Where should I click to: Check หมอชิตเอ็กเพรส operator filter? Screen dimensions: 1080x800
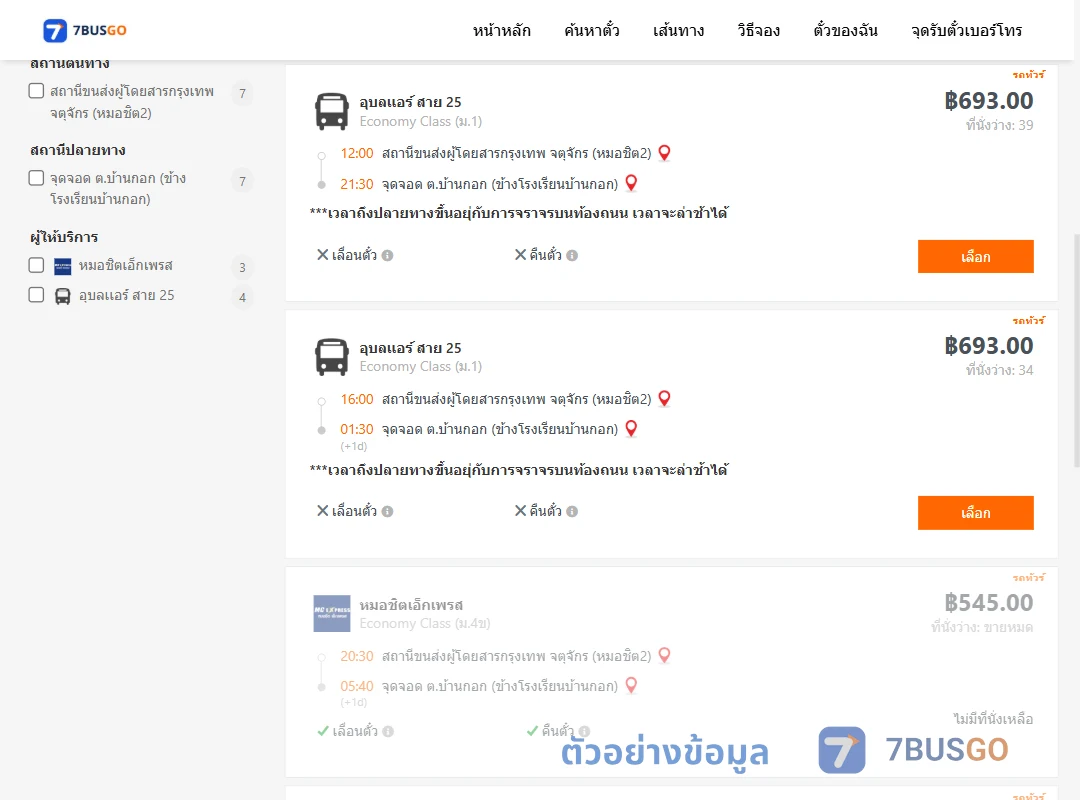(37, 265)
